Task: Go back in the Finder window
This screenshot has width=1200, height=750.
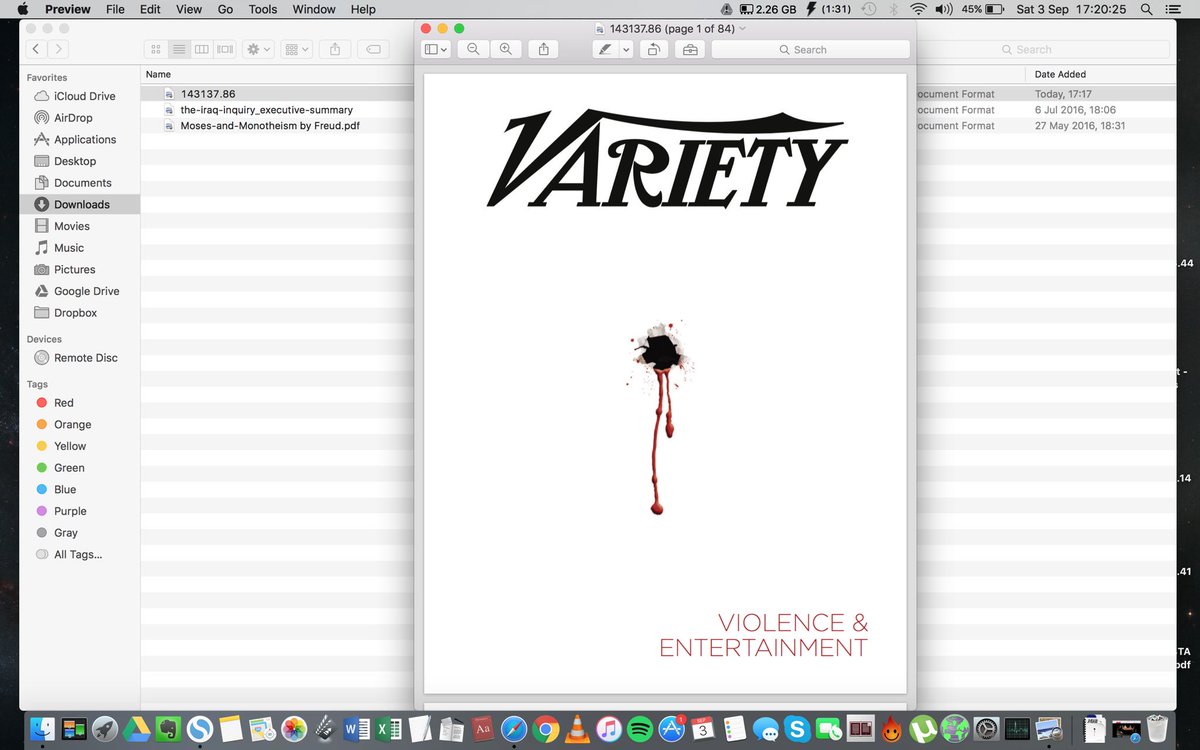Action: pyautogui.click(x=37, y=48)
